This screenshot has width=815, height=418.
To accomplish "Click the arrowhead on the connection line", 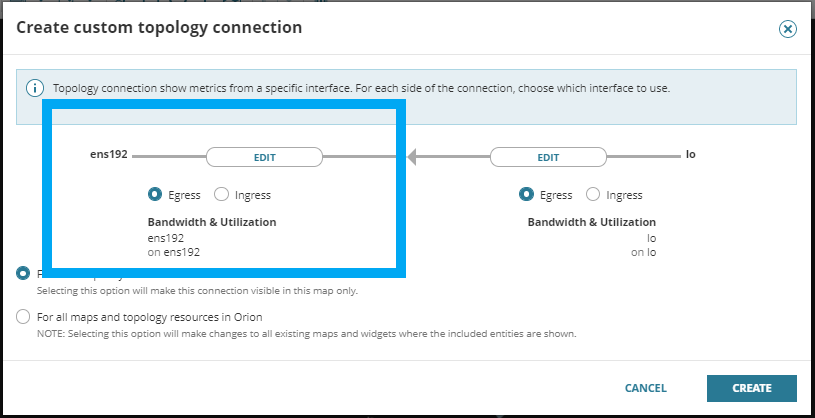I will point(412,156).
